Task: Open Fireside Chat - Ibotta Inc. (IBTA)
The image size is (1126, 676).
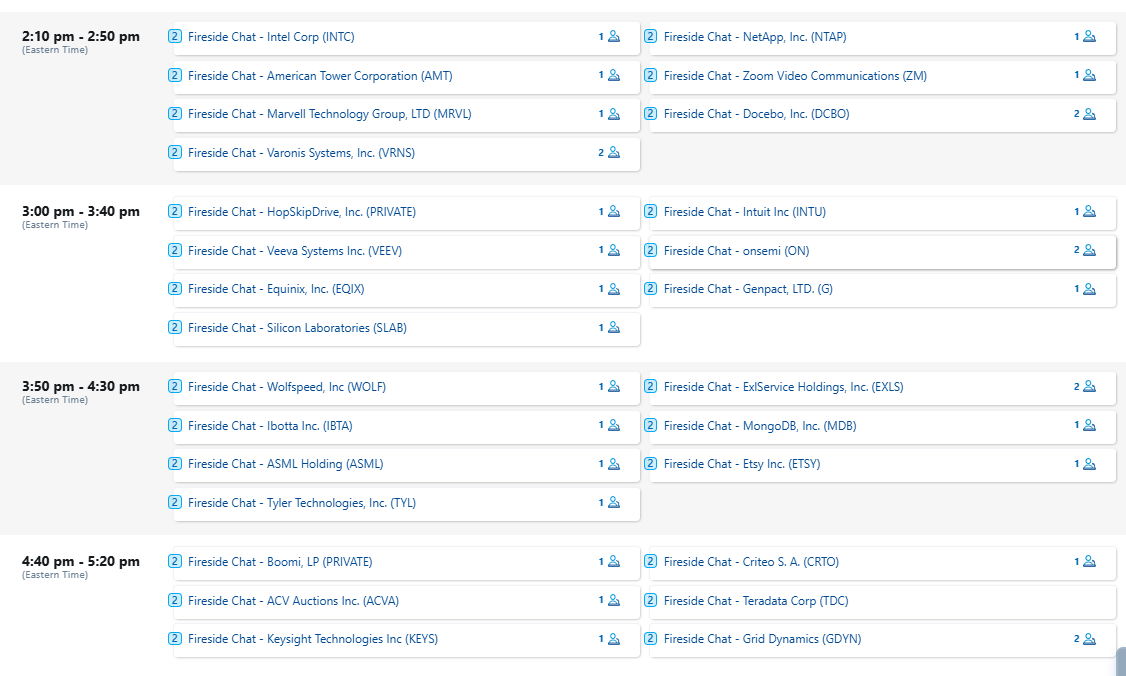Action: point(270,426)
